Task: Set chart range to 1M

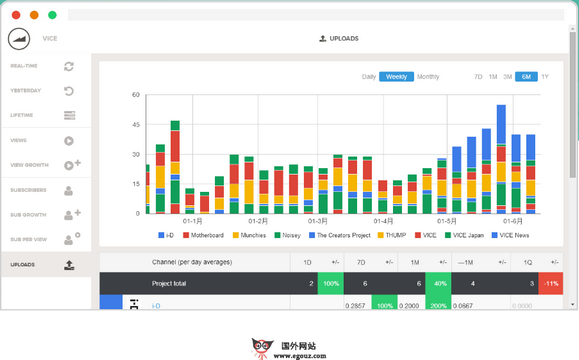Action: [493, 77]
